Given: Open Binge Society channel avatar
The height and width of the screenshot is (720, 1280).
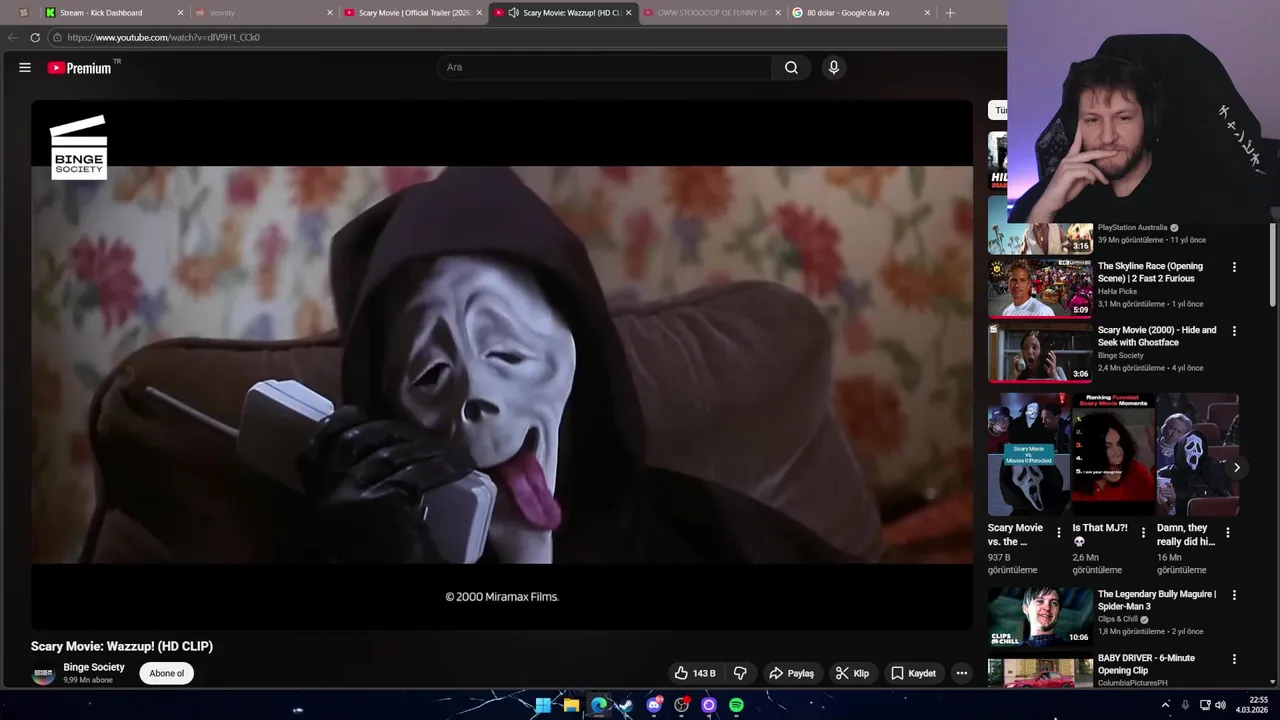Looking at the screenshot, I should click(x=43, y=674).
